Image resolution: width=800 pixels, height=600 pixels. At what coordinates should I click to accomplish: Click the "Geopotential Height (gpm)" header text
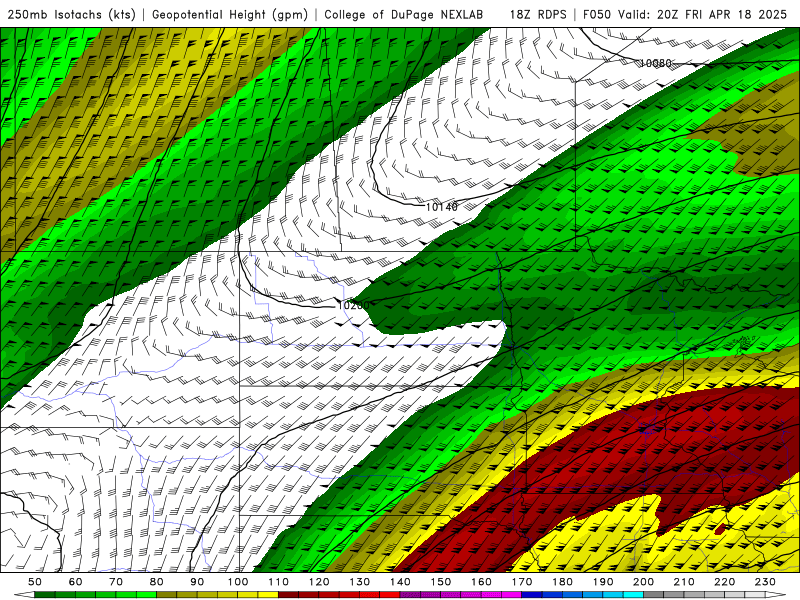230,14
